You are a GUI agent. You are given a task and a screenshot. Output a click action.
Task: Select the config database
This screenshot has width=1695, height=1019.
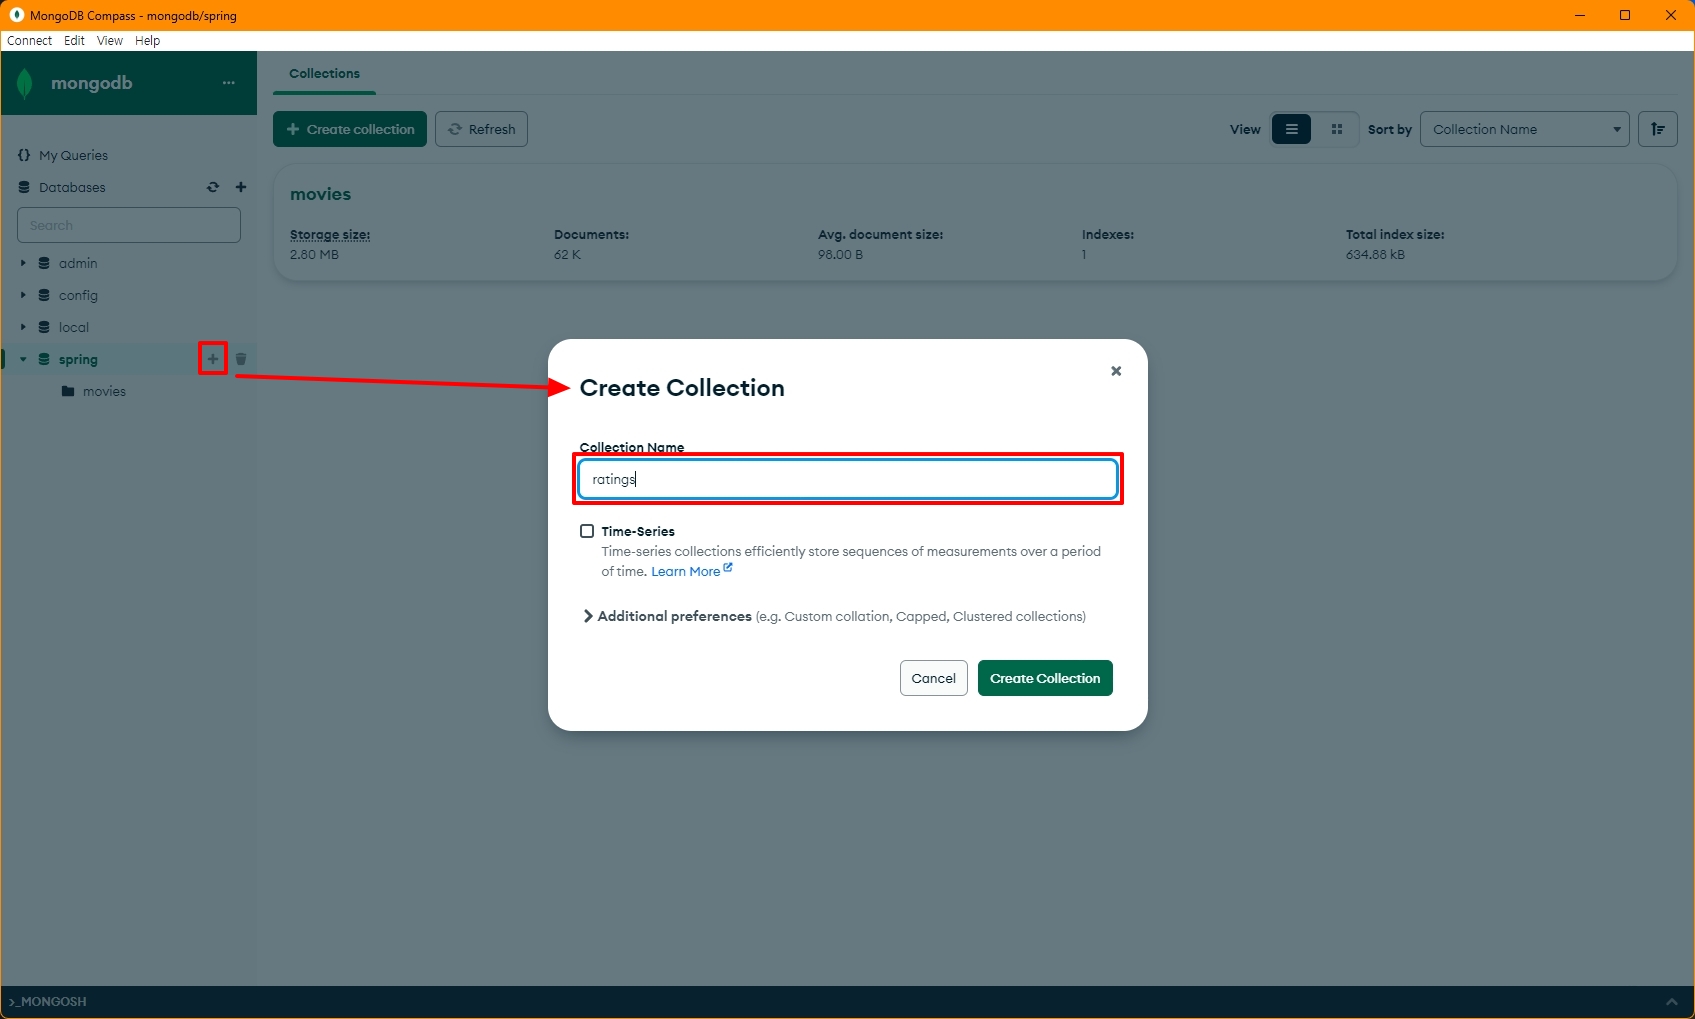pyautogui.click(x=78, y=295)
